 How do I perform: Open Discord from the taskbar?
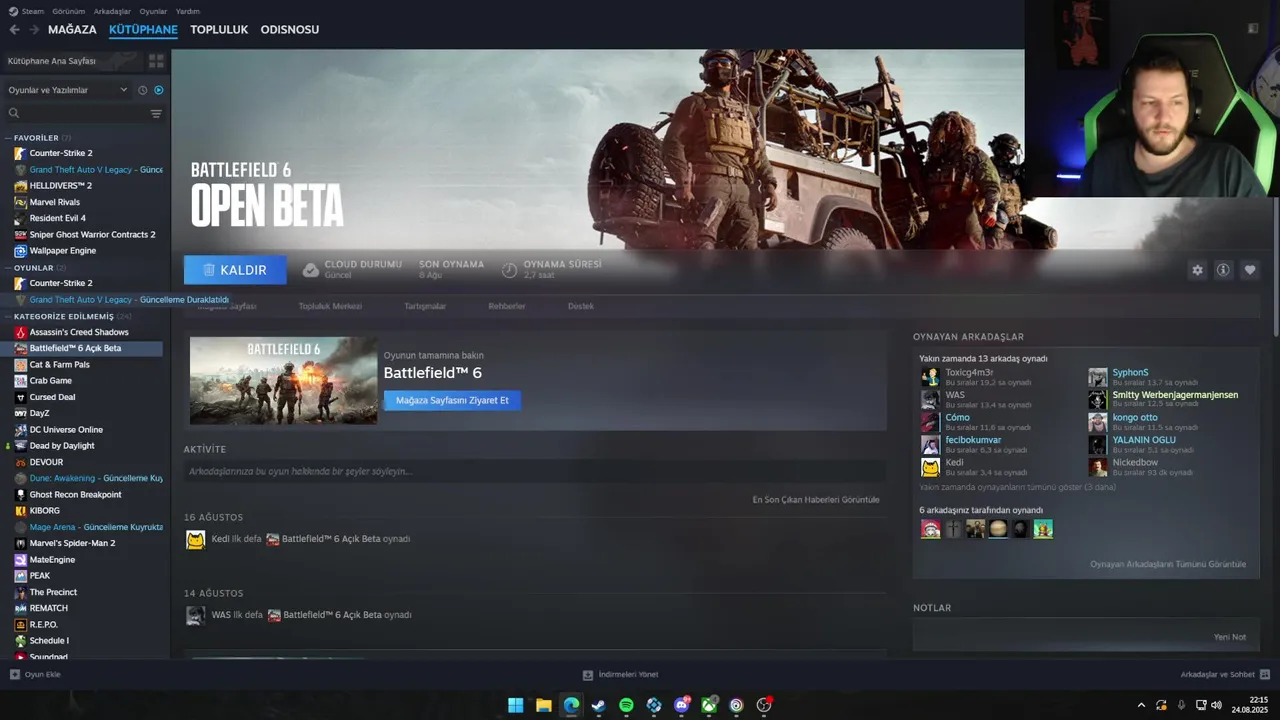(x=682, y=705)
